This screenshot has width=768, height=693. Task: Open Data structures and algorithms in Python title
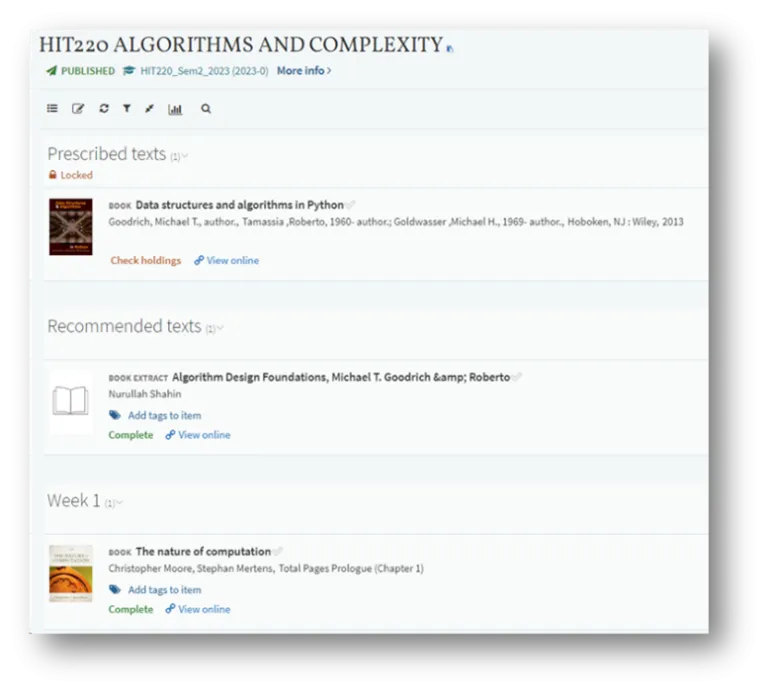(x=240, y=205)
